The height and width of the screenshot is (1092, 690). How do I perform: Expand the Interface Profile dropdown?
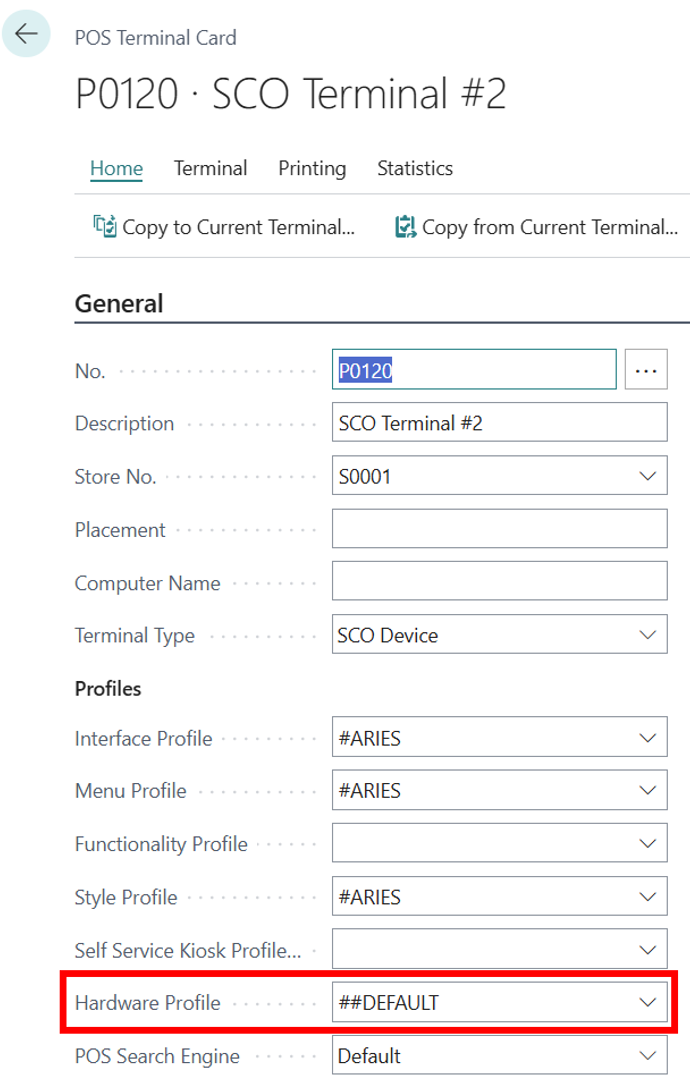coord(647,738)
